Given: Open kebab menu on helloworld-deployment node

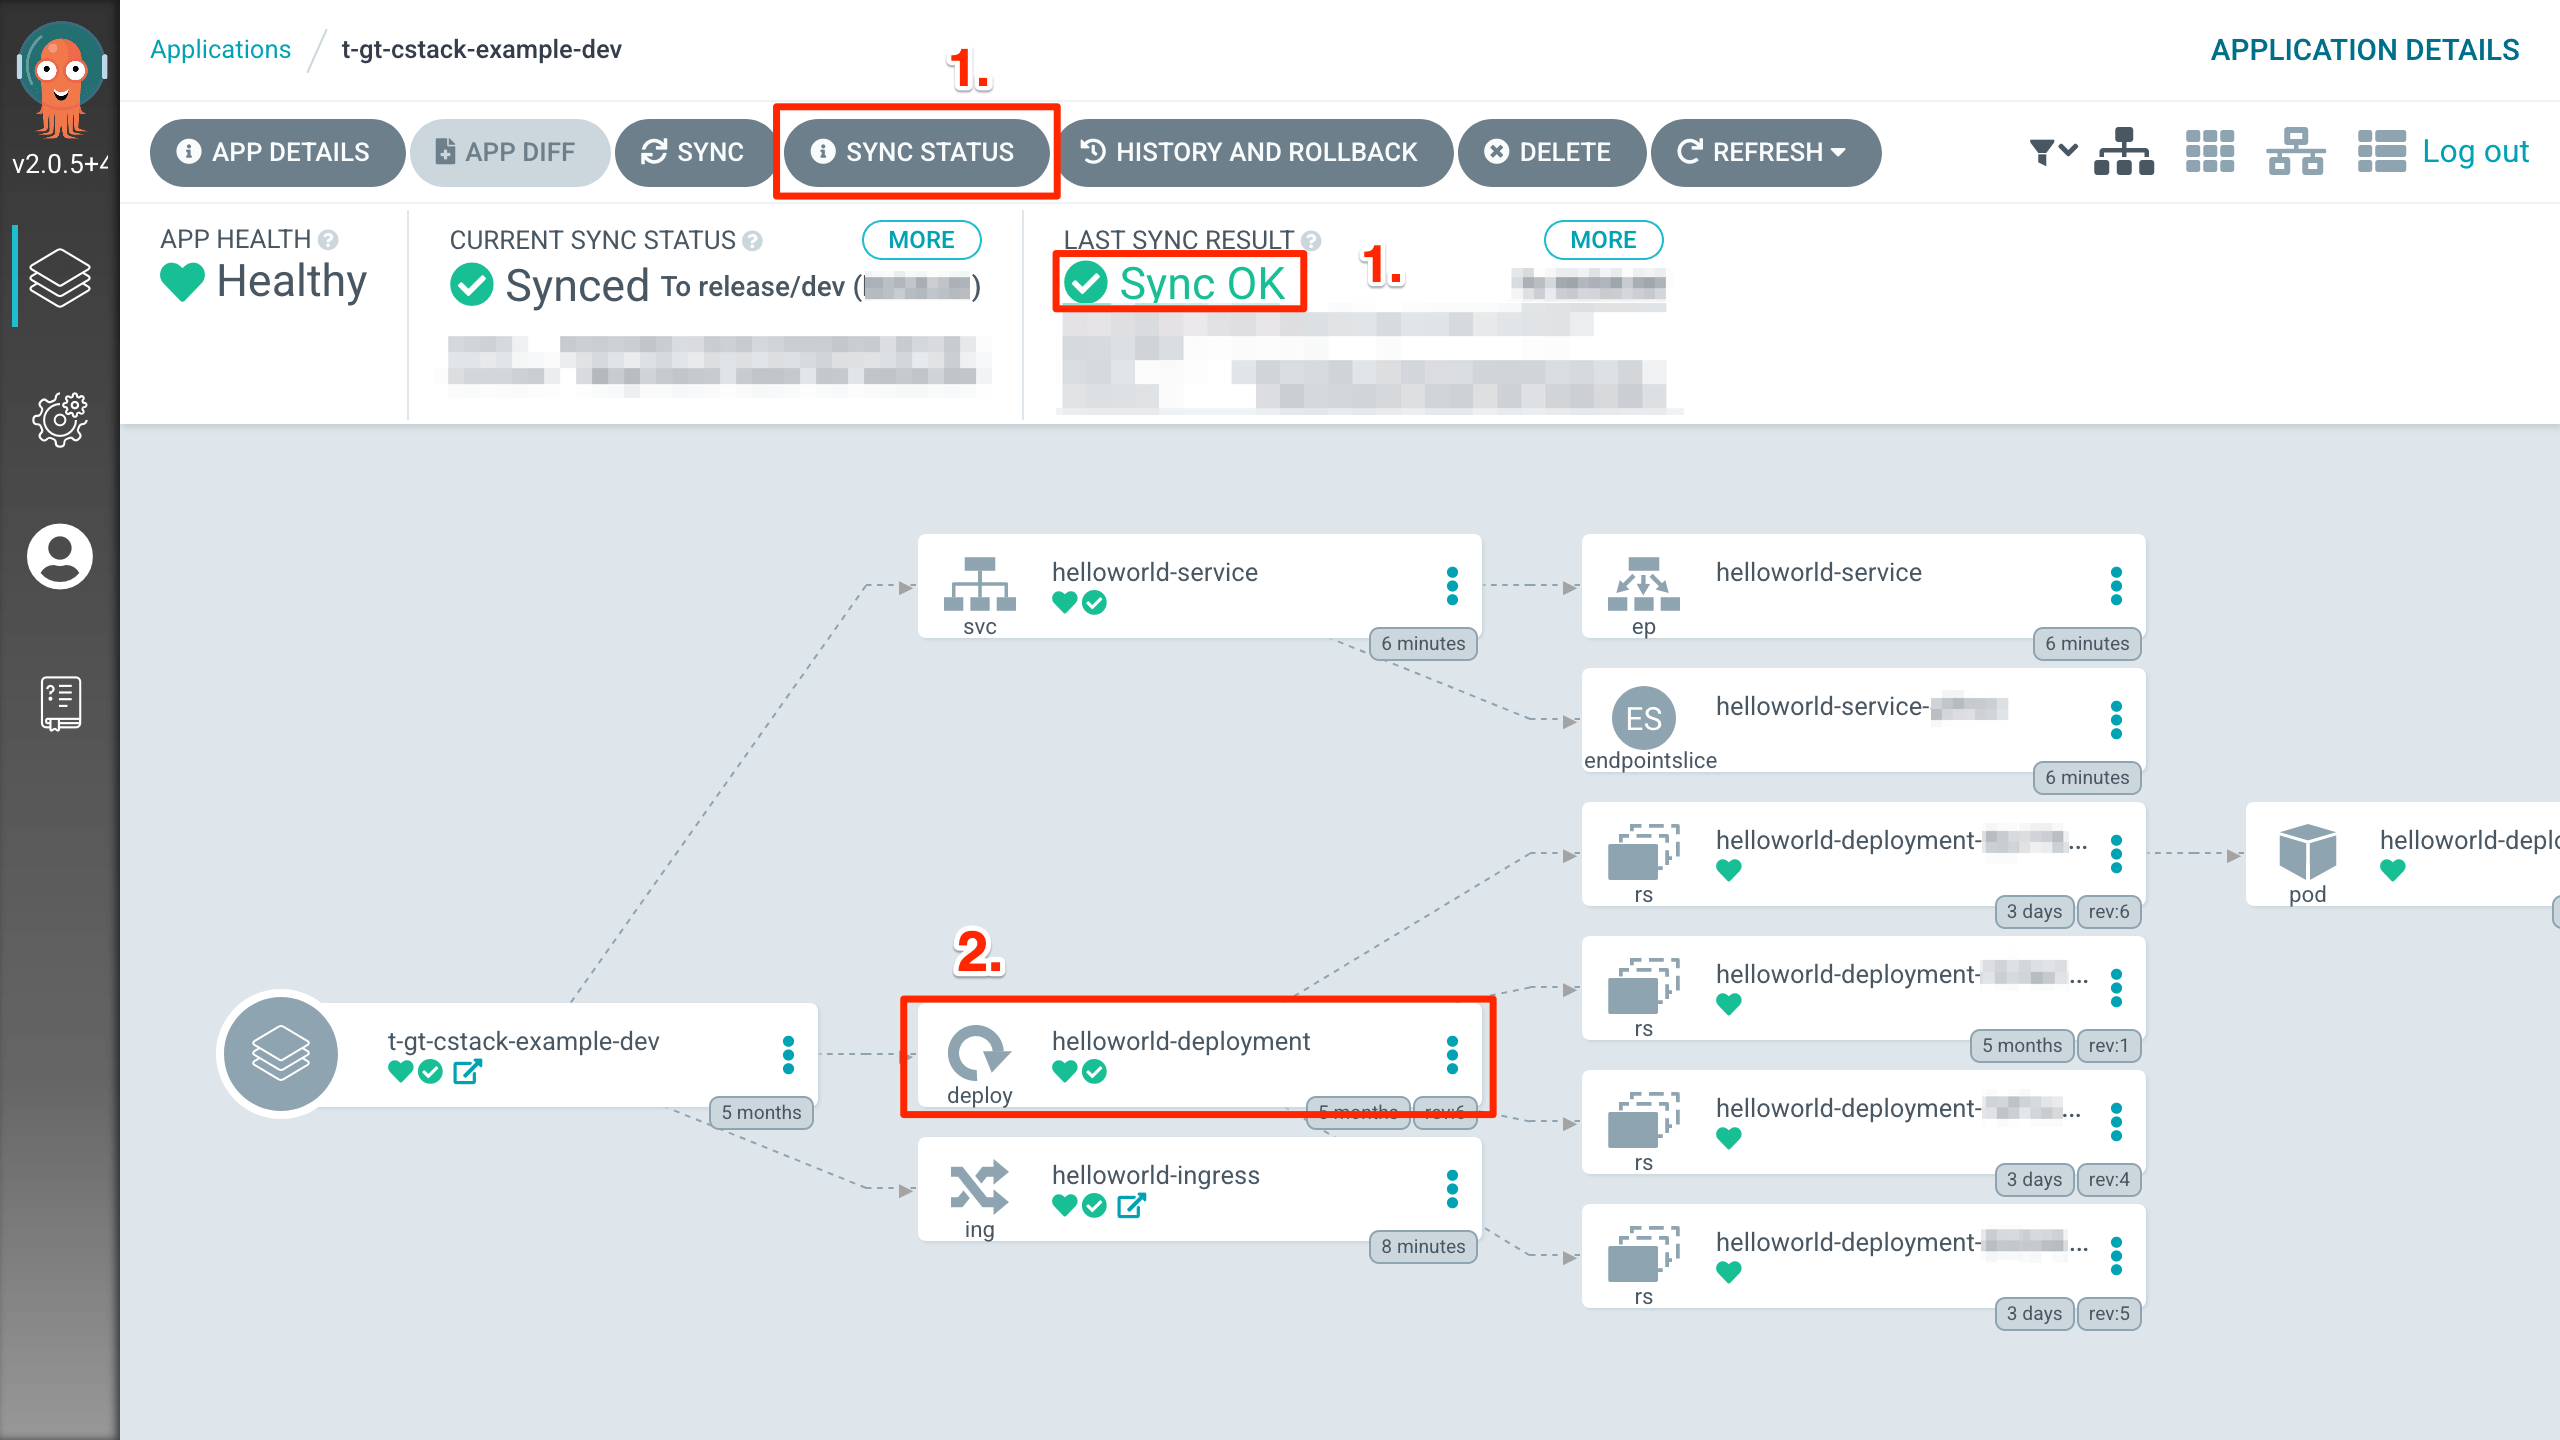Looking at the screenshot, I should [x=1450, y=1053].
